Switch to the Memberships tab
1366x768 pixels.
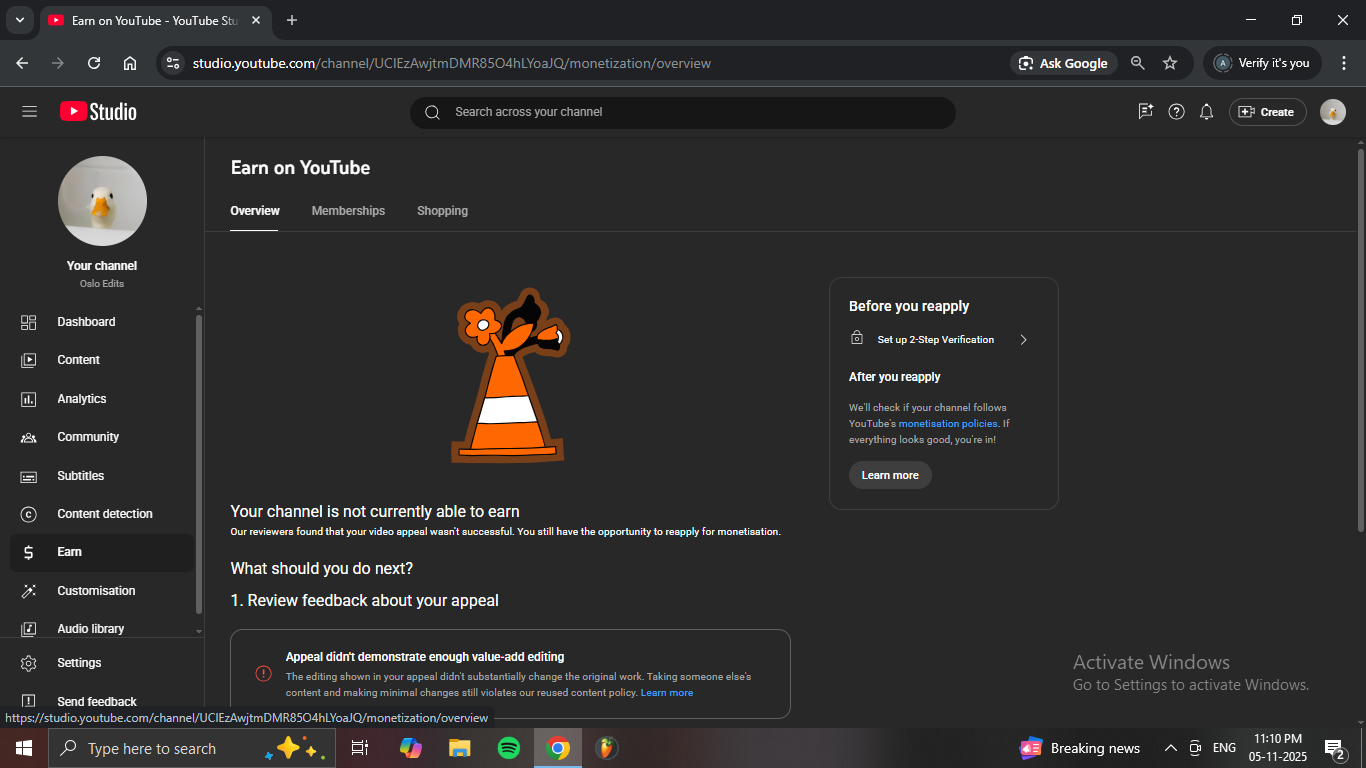click(348, 211)
